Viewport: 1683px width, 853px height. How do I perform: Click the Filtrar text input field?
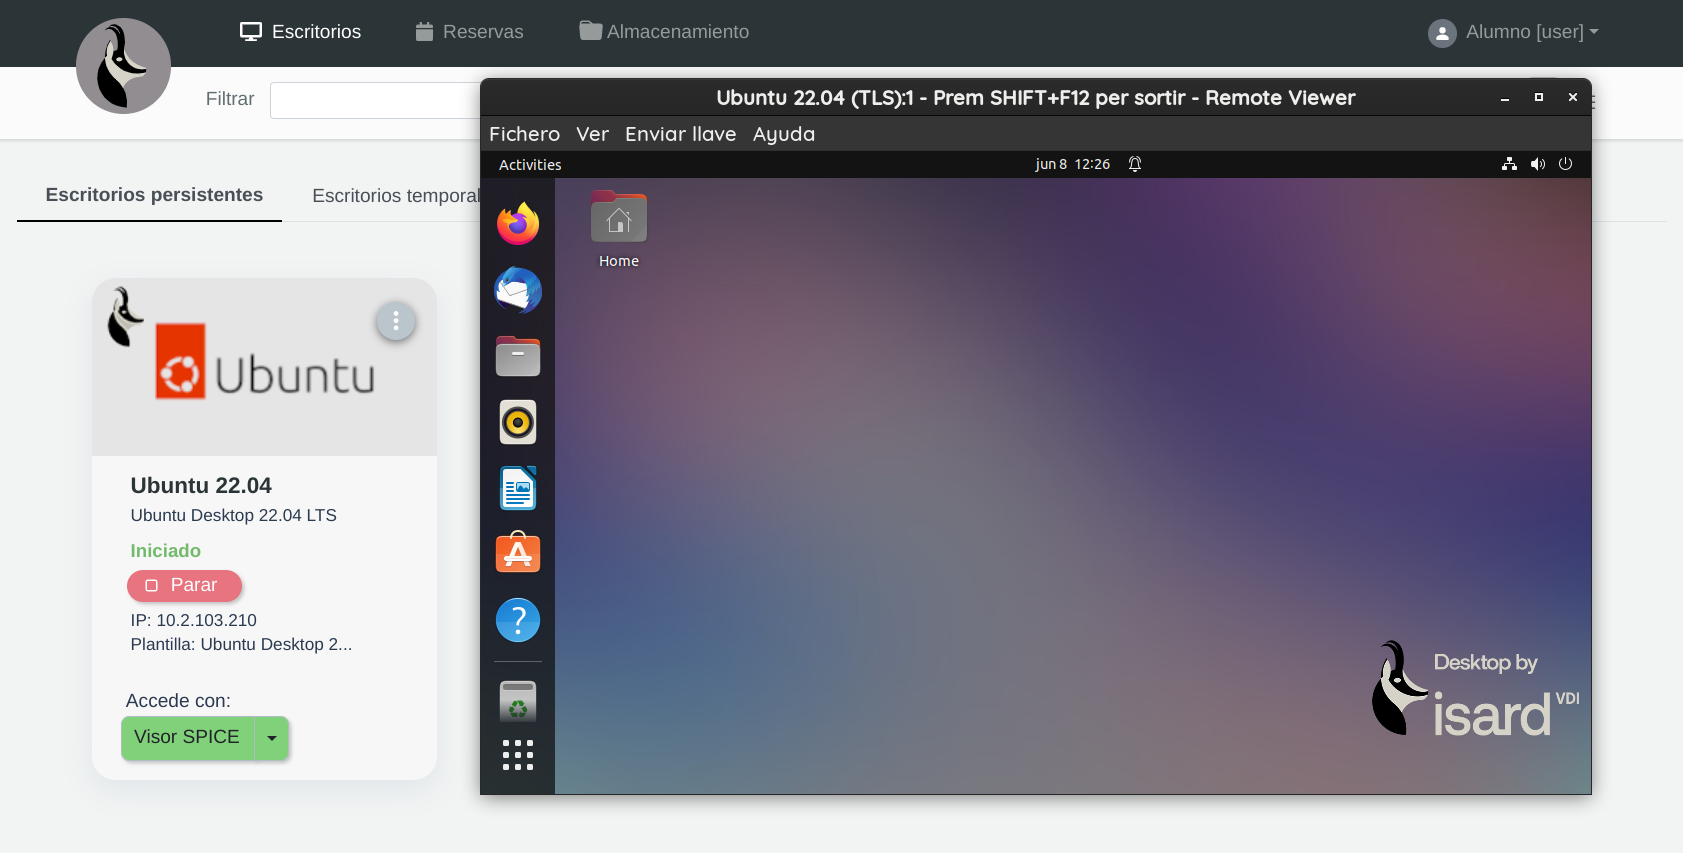click(x=375, y=100)
